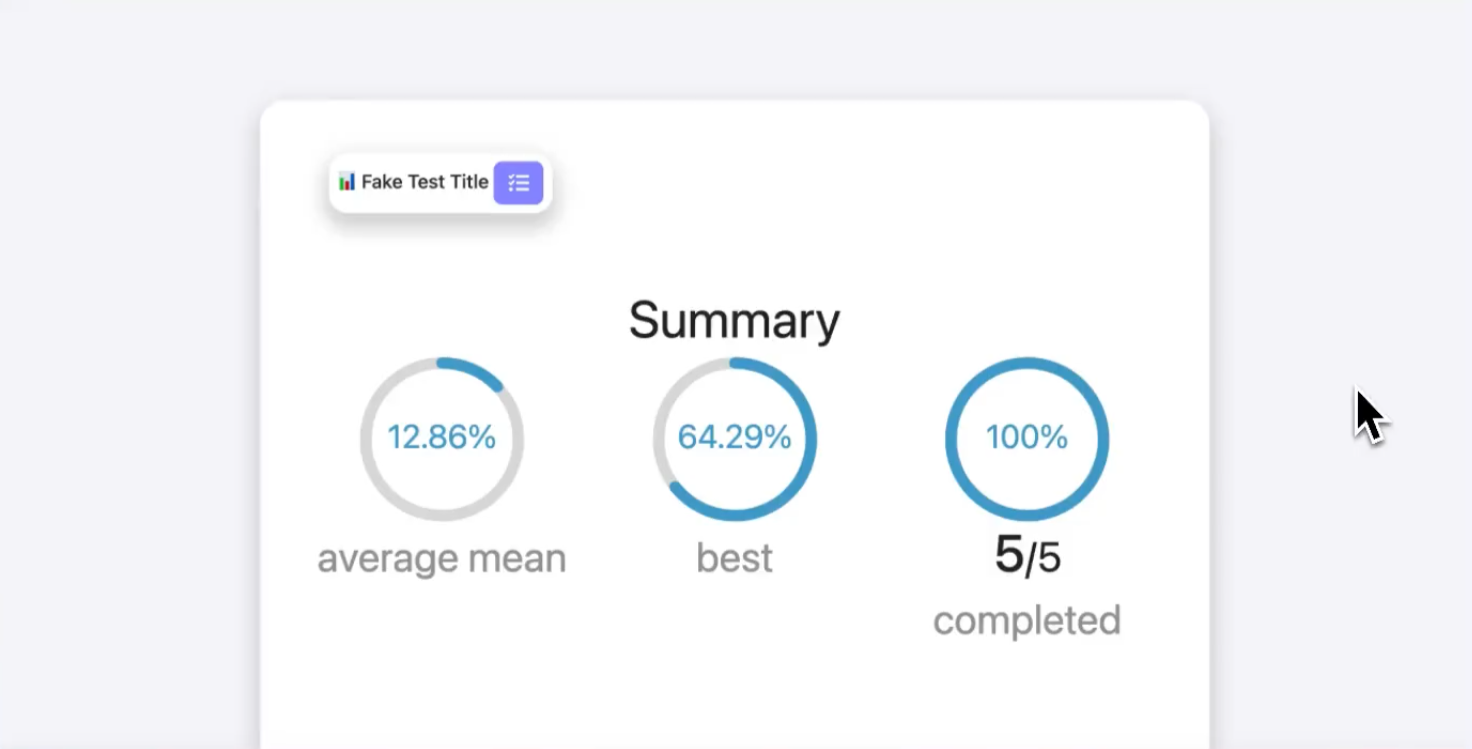1472x749 pixels.
Task: Click the completed label text
Action: coord(1026,621)
